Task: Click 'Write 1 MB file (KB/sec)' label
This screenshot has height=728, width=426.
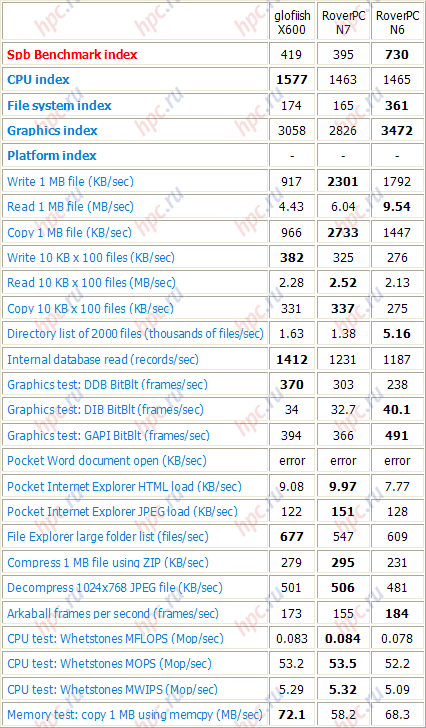Action: tap(70, 182)
